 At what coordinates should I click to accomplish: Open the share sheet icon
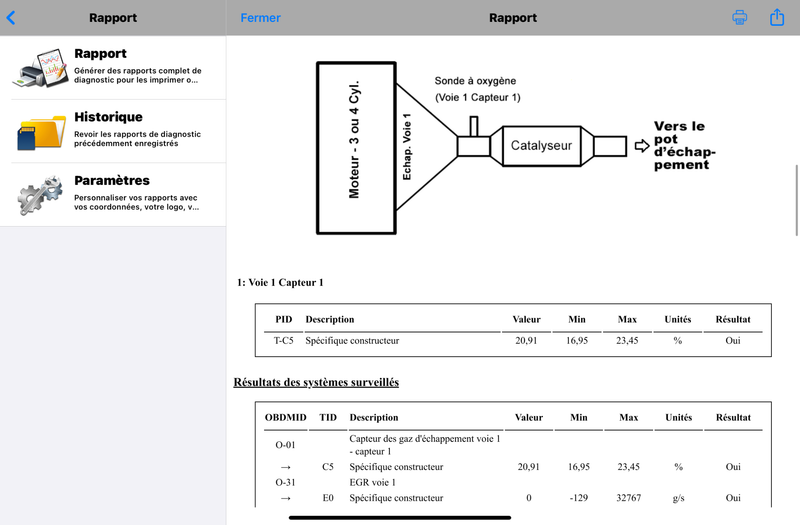777,18
